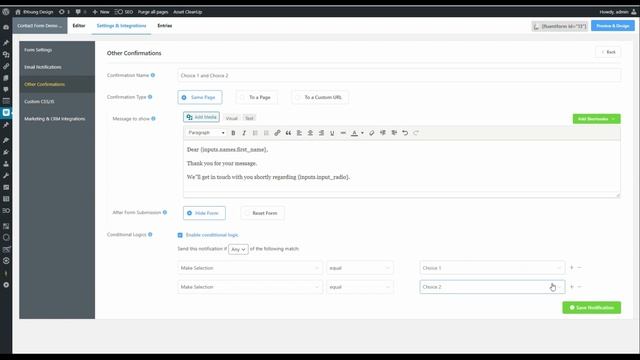
Task: Switch to the Entries tab
Action: pos(164,26)
